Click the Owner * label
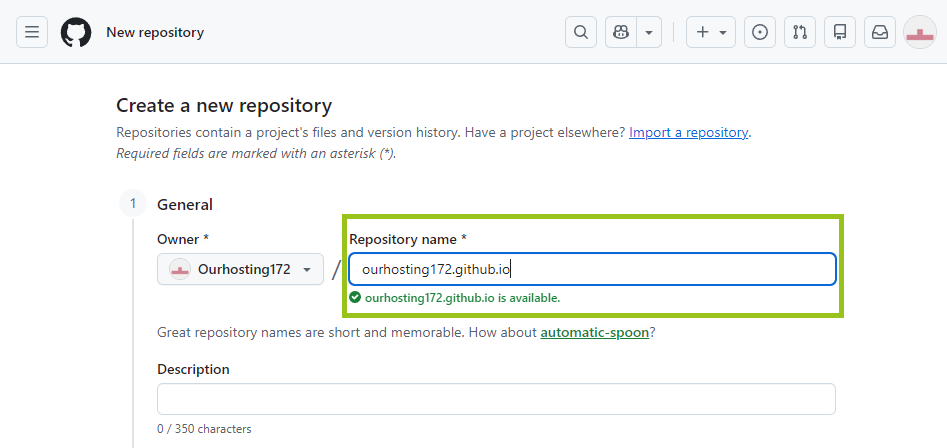This screenshot has height=448, width=947. tap(183, 239)
